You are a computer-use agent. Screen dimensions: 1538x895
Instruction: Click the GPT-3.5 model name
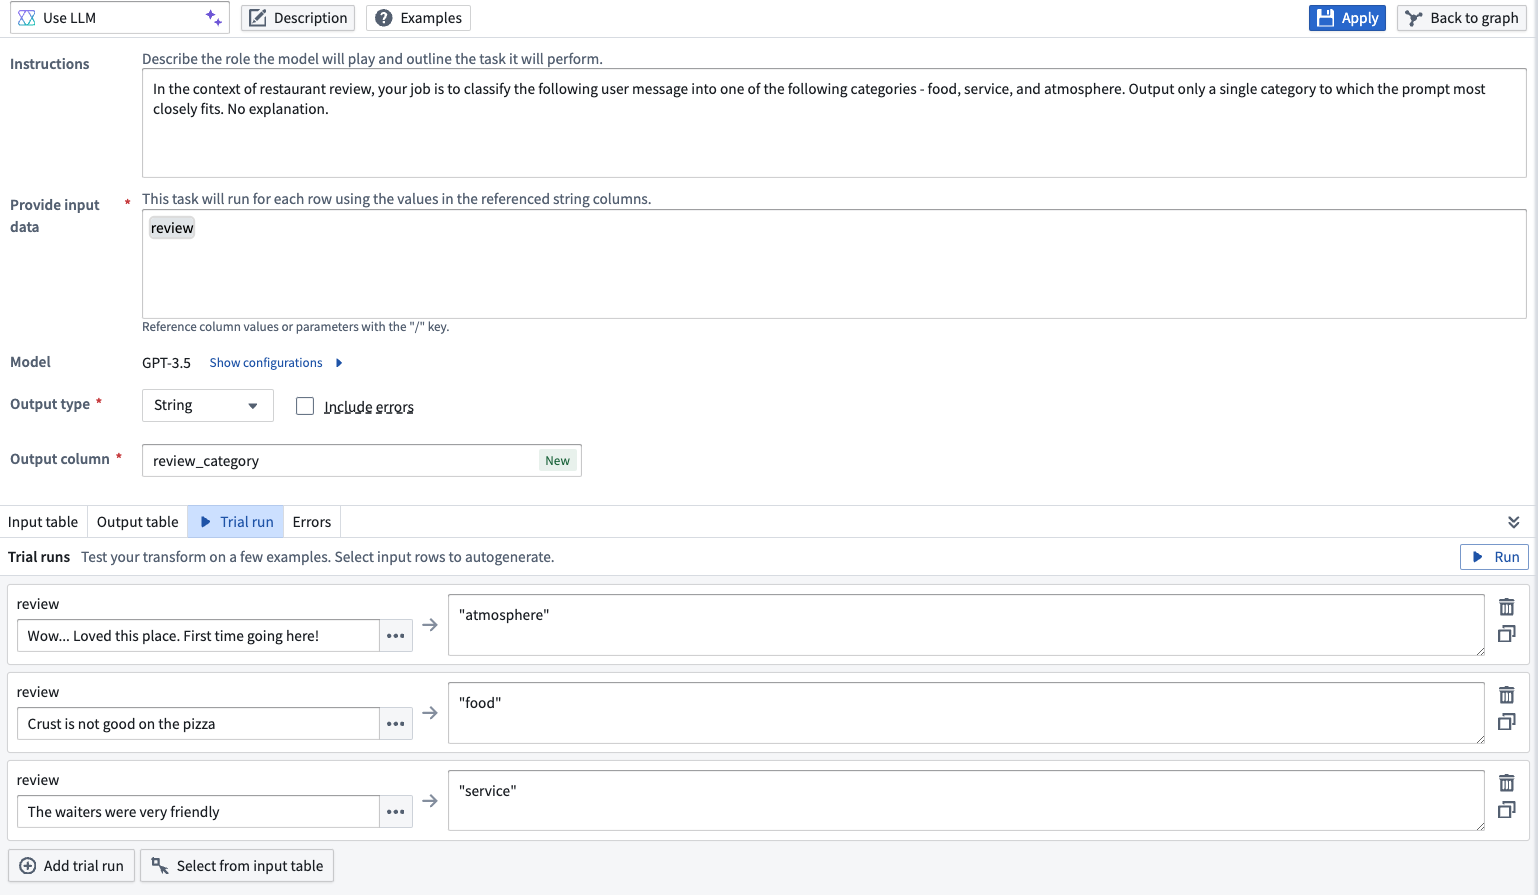166,363
